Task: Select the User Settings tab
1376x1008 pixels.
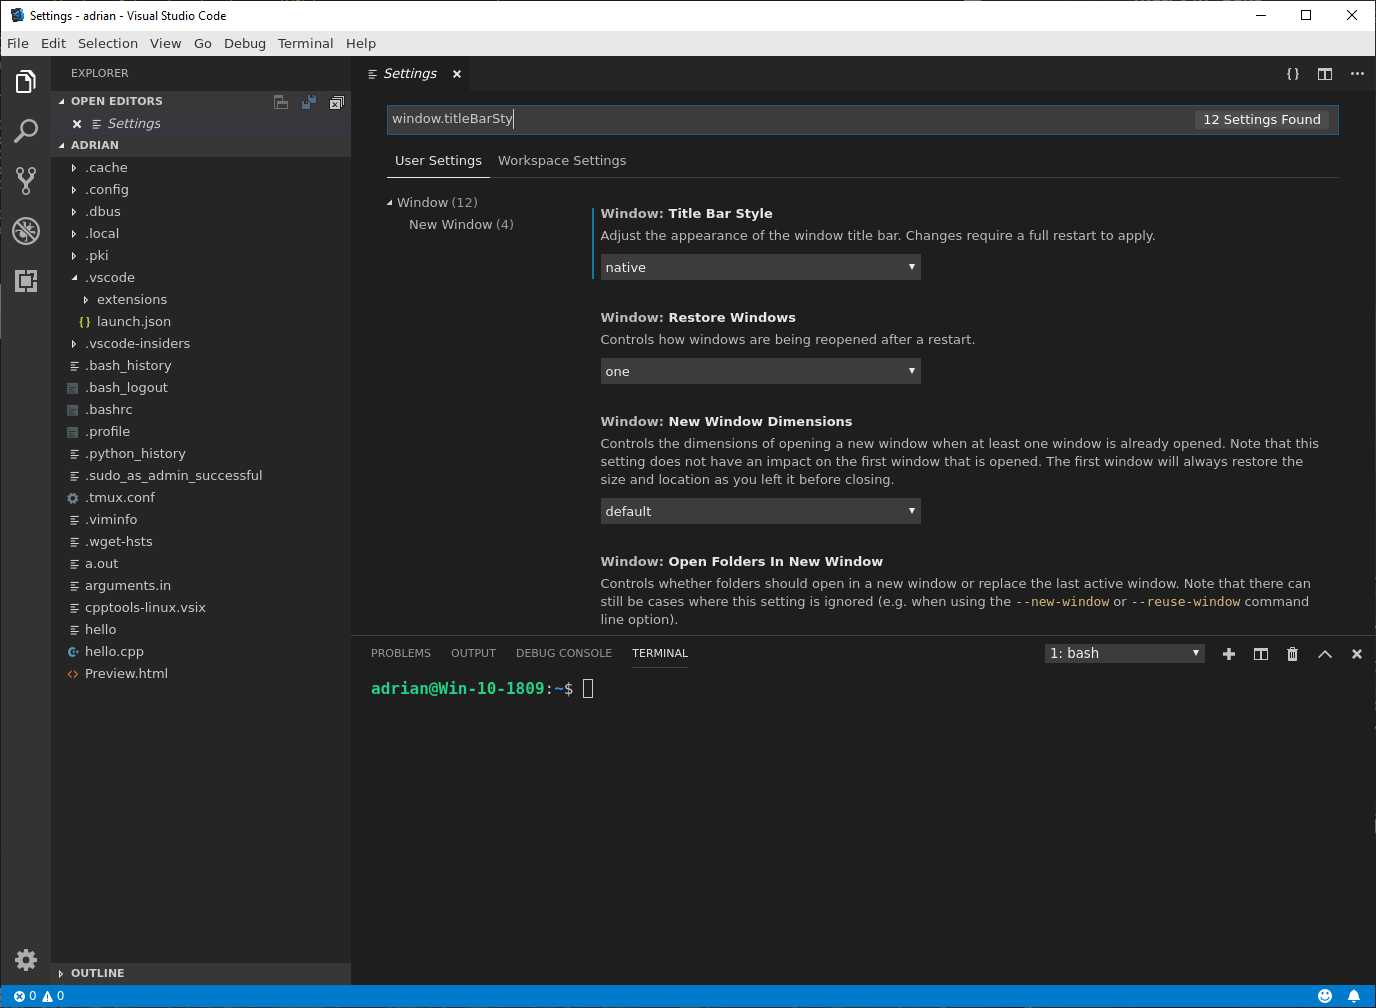Action: 438,161
